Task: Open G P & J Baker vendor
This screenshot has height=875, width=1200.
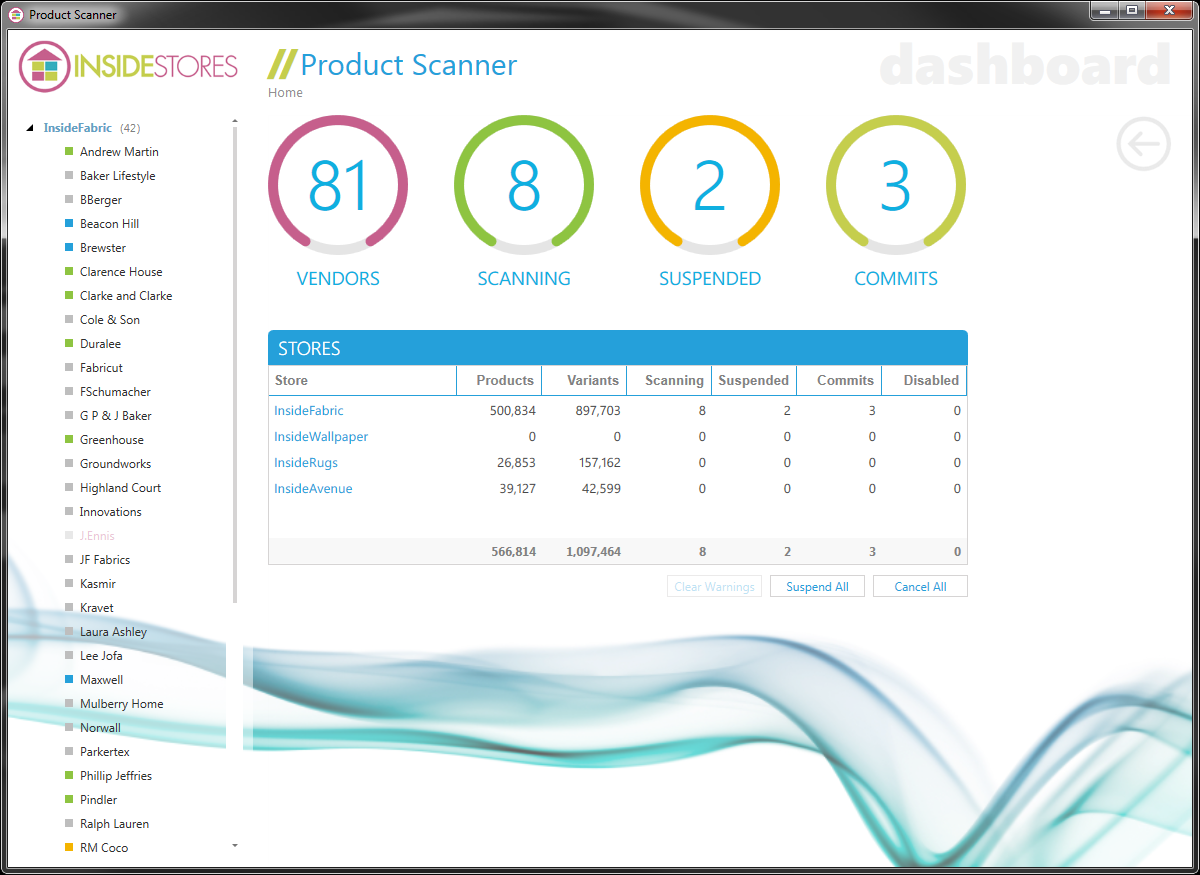Action: coord(116,416)
